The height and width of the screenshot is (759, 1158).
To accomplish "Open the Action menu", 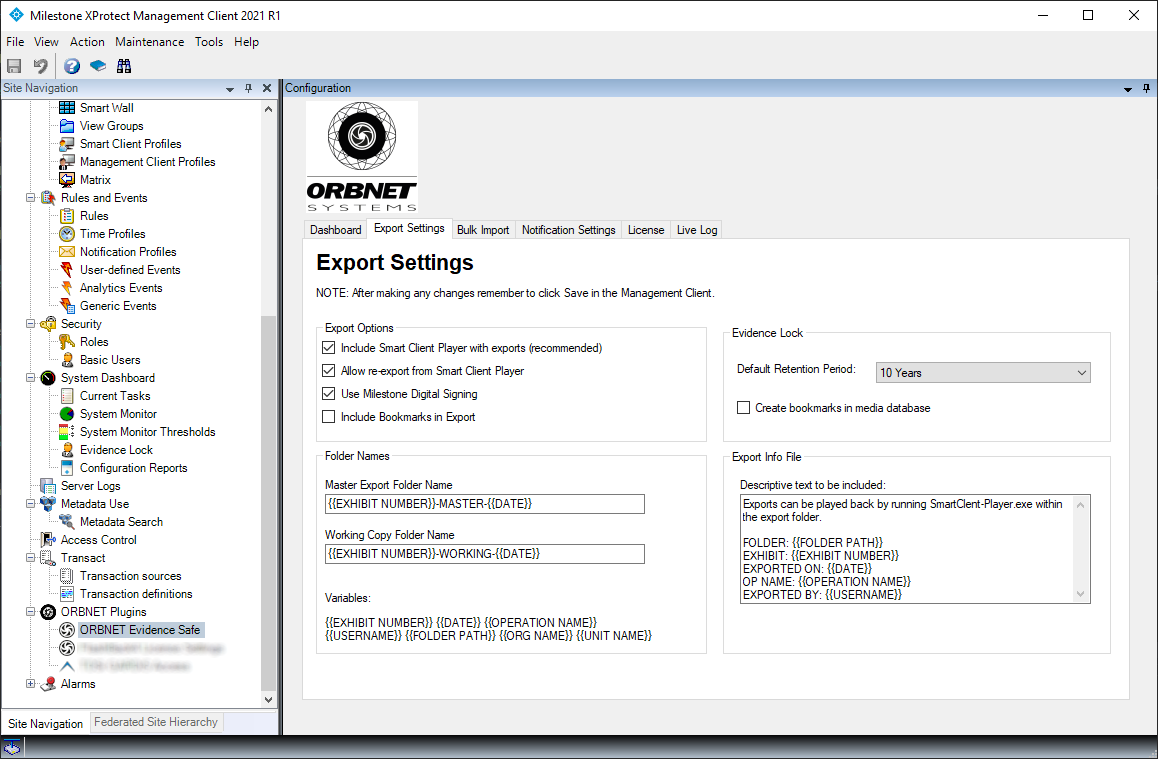I will pos(87,42).
